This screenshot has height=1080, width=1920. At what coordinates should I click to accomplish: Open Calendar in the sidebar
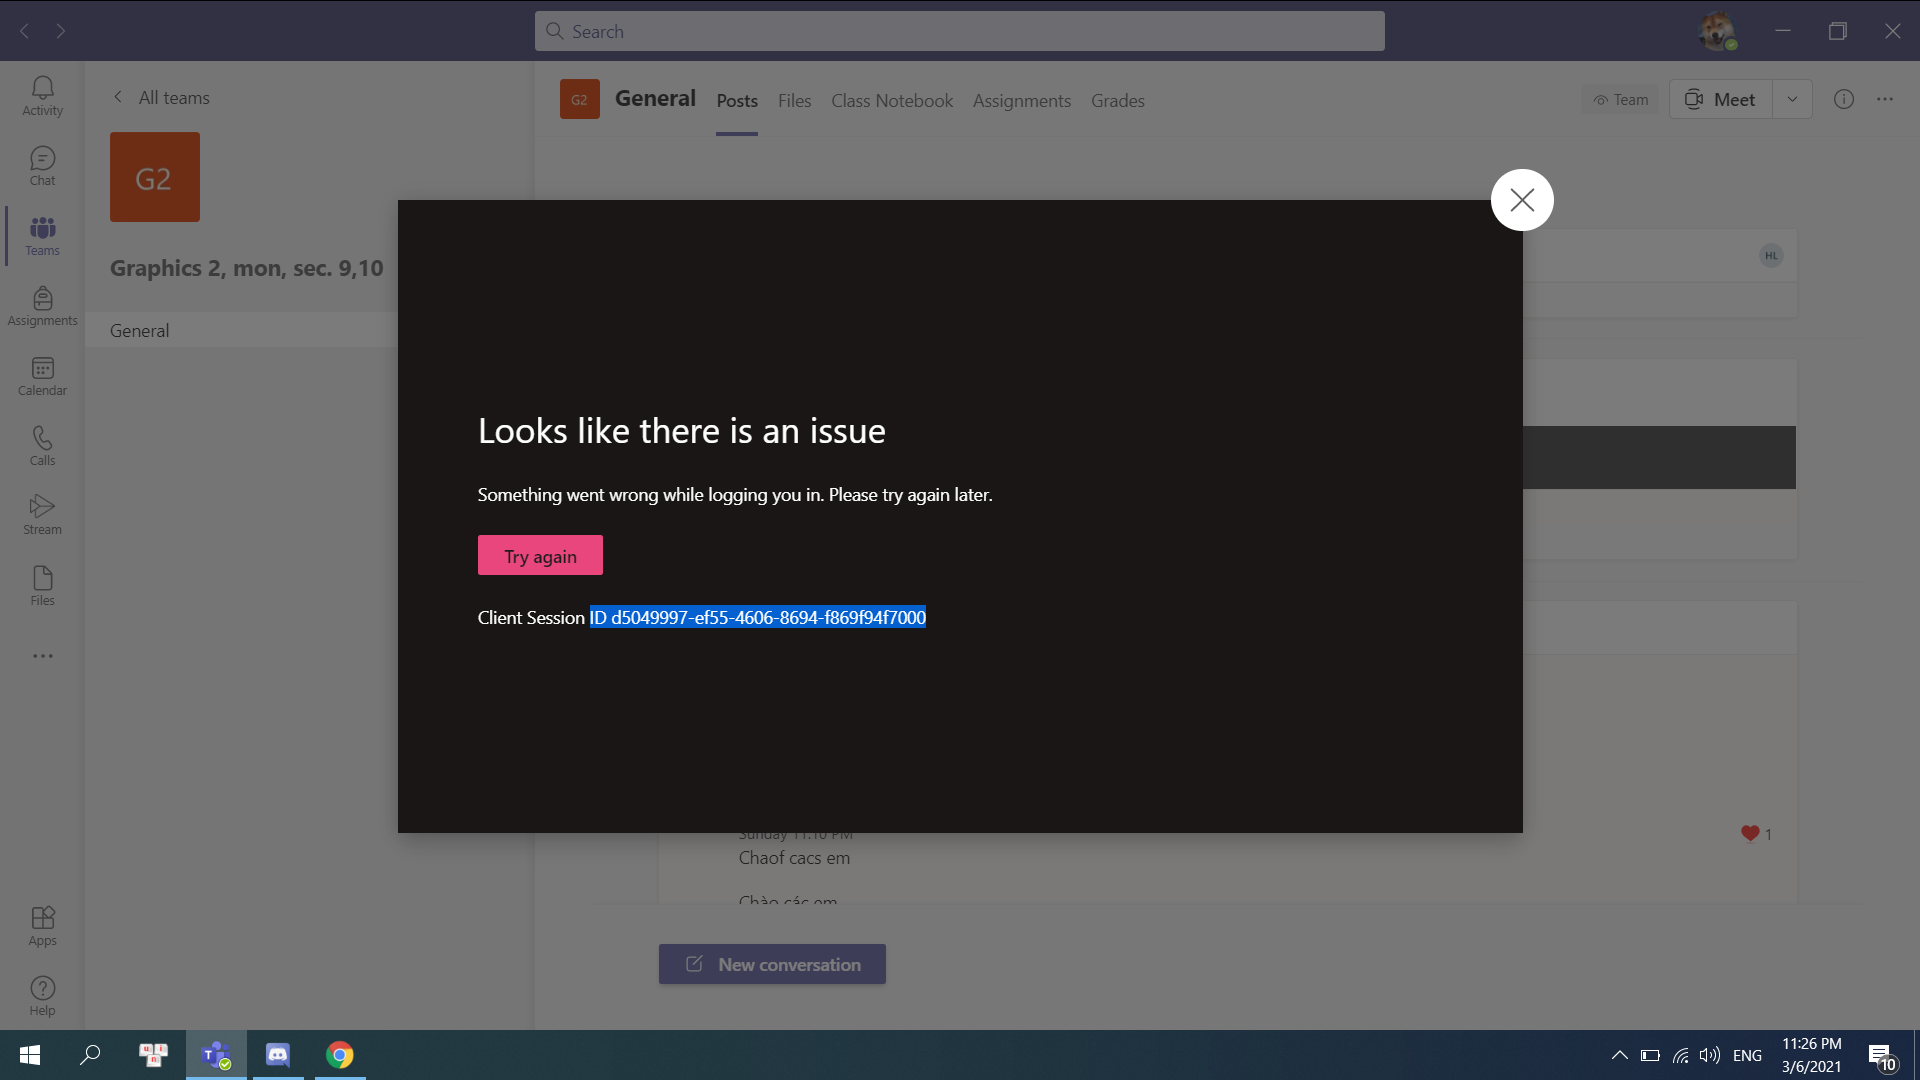42,376
